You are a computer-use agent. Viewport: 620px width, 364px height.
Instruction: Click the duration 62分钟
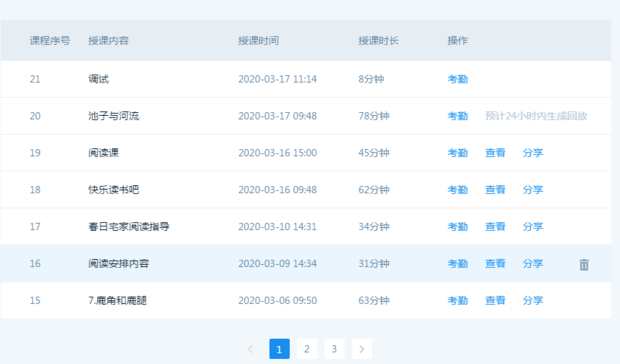(x=374, y=190)
